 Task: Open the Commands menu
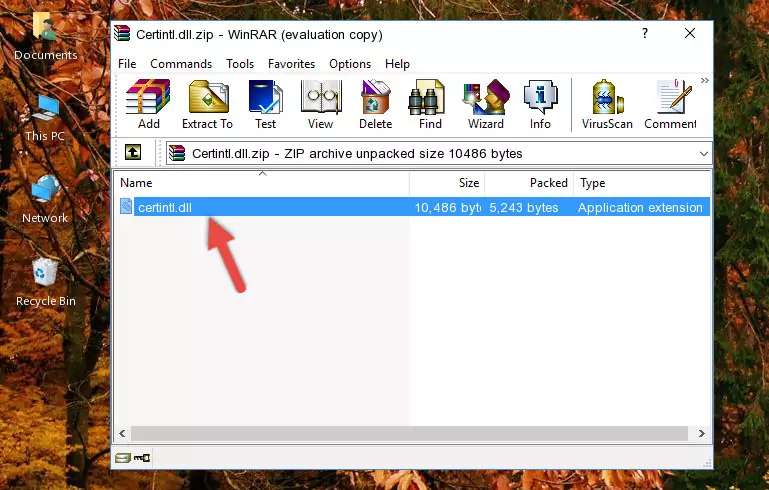click(x=181, y=64)
